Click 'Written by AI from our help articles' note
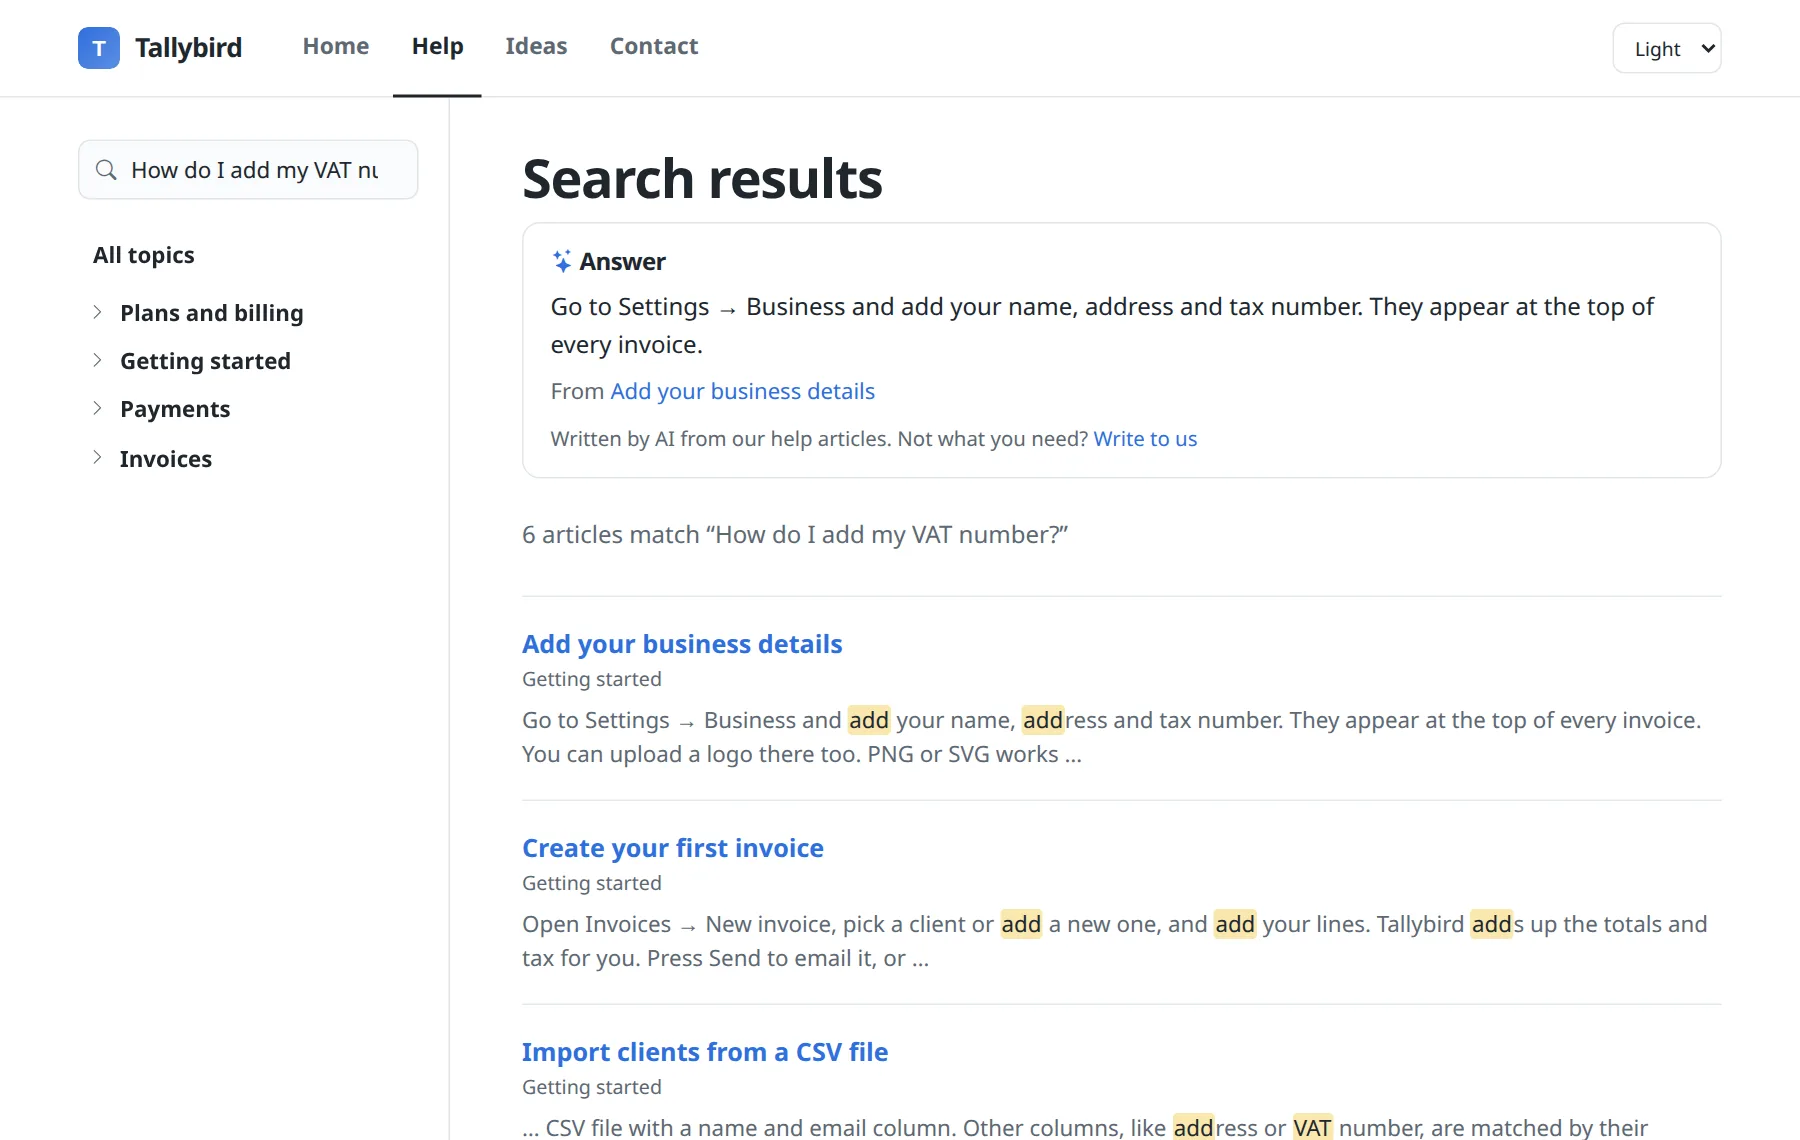Screen dimensions: 1800x1140 [x=720, y=439]
